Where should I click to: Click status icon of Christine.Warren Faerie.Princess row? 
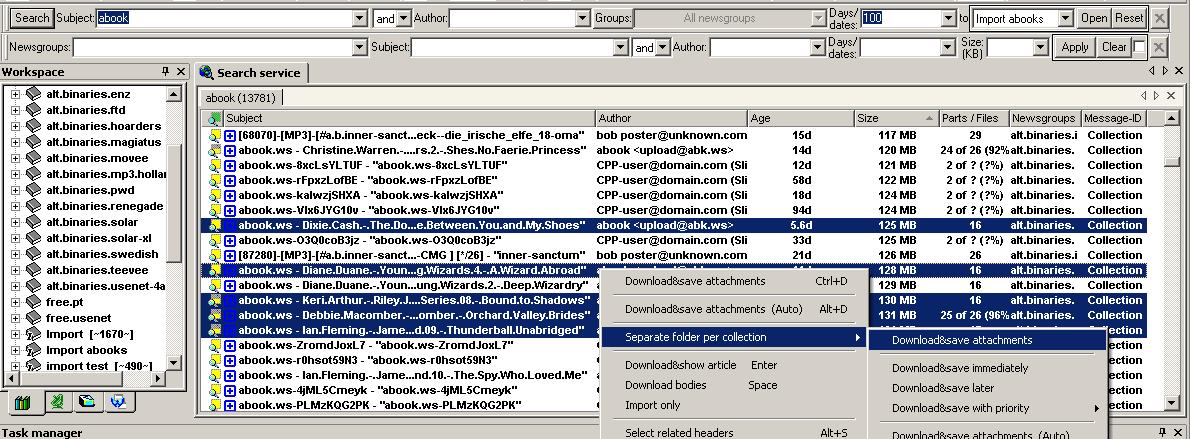click(x=214, y=150)
